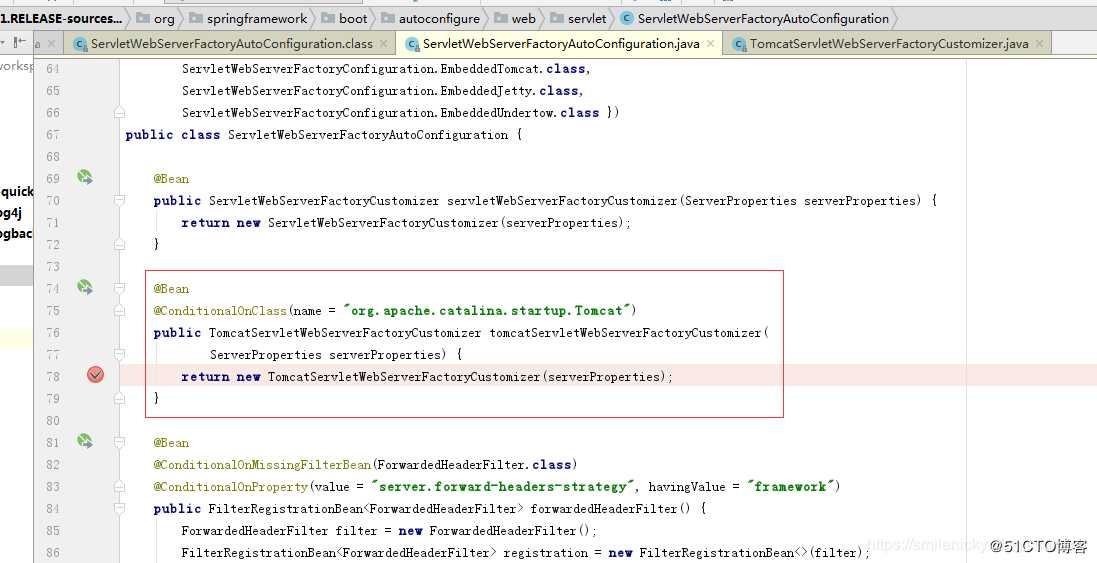1097x563 pixels.
Task: Click the RELEASE-sources breadcrumb
Action: point(61,19)
